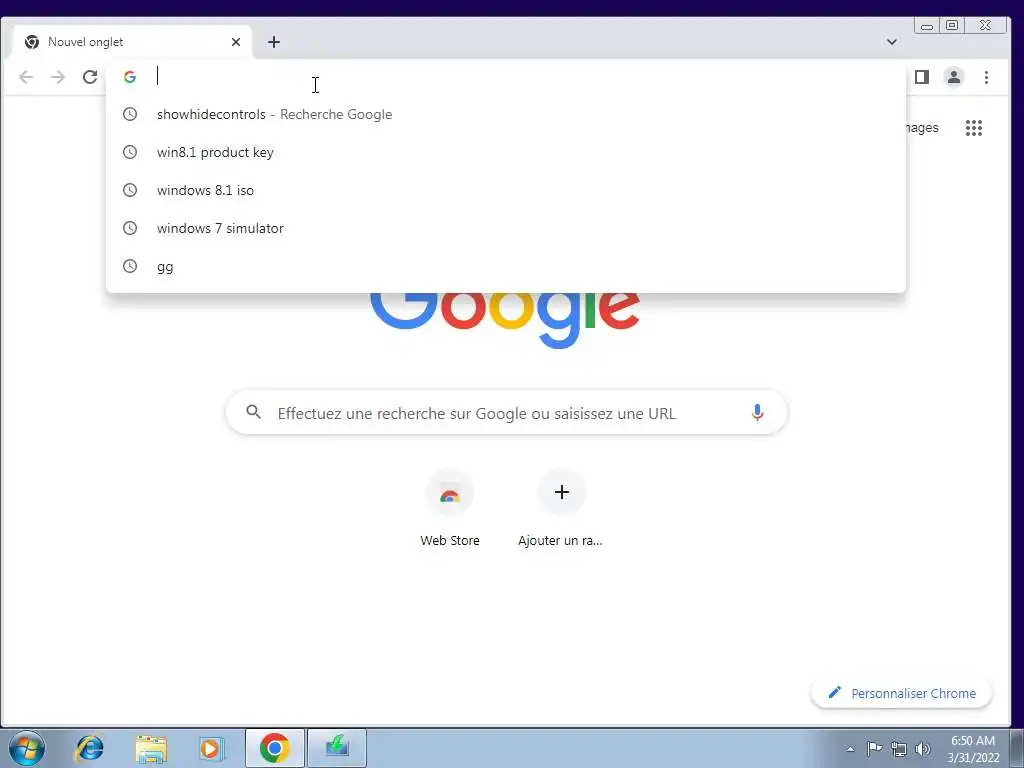Toggle the side panel icon
Screen dimensions: 1024x768
click(x=921, y=77)
